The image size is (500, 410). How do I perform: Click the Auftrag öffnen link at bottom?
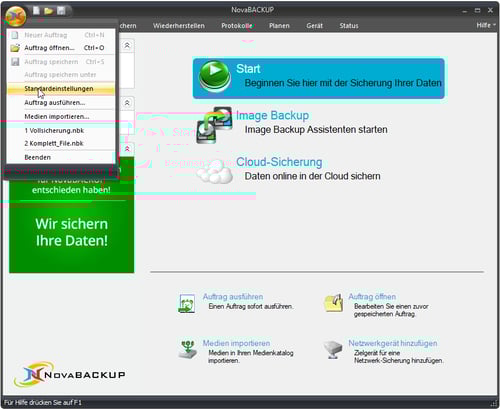pyautogui.click(x=372, y=297)
